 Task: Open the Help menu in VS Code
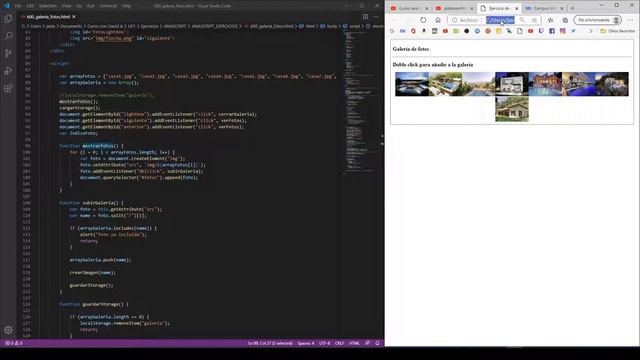pyautogui.click(x=127, y=6)
